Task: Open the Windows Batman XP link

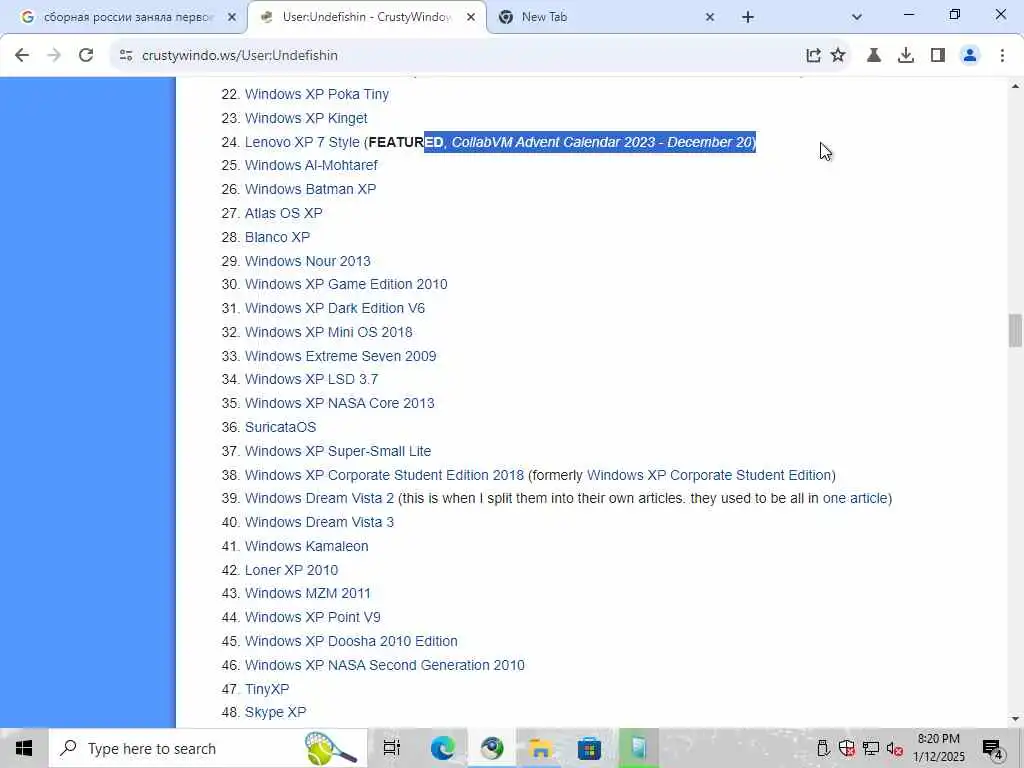Action: click(x=310, y=189)
